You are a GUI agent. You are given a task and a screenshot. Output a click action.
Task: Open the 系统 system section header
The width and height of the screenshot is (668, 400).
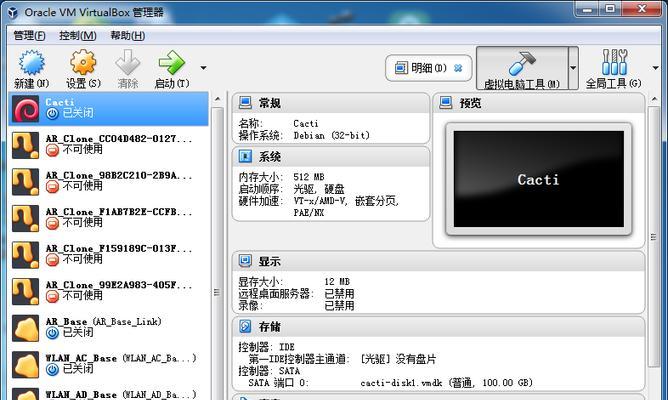tap(331, 157)
